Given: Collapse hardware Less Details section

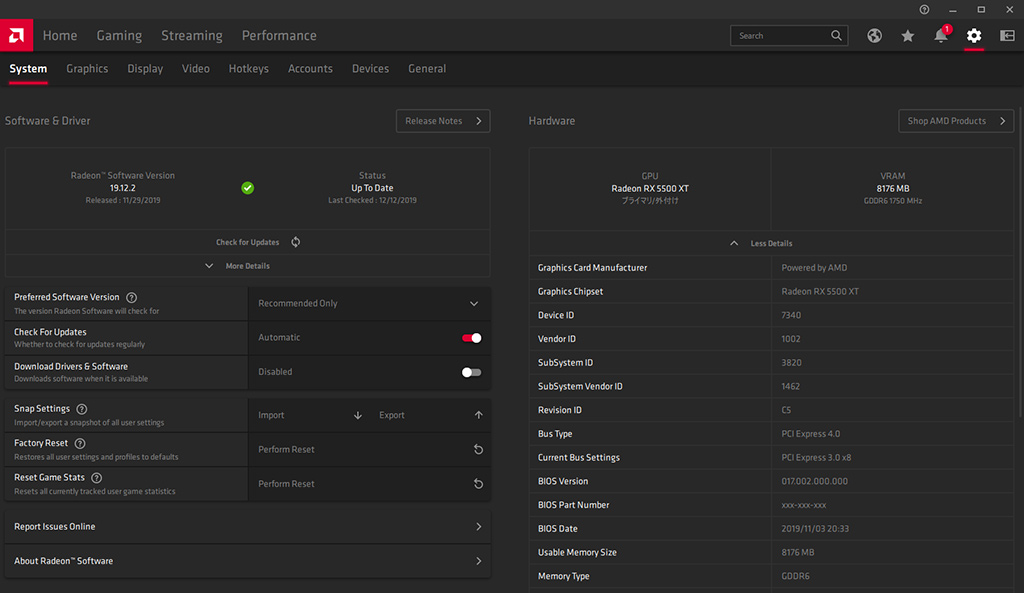Looking at the screenshot, I should click(x=762, y=244).
